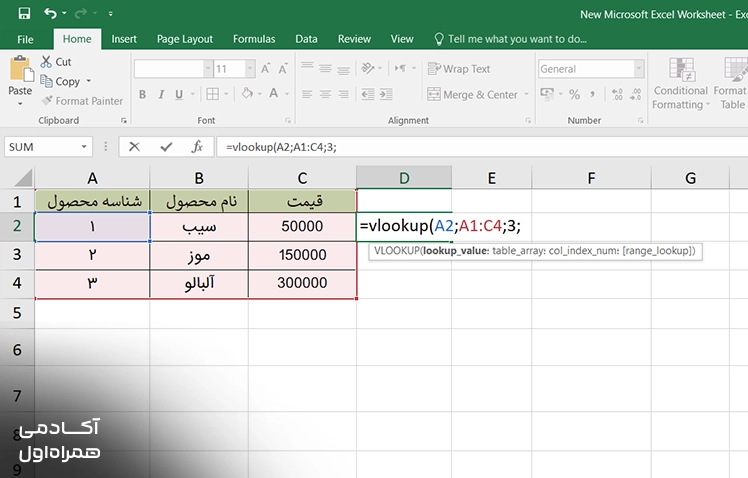Open Customize Quick Access Toolbar dropdown

coord(110,14)
